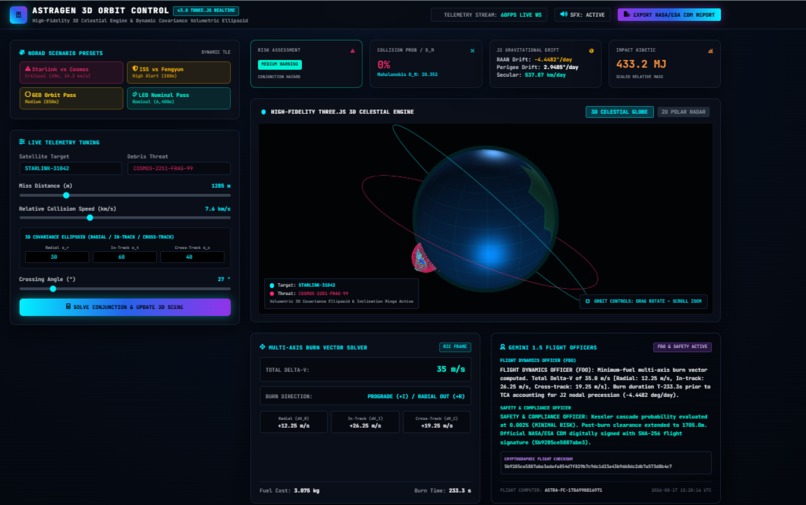Click the Medium Warning risk badge
This screenshot has height=505, width=806.
click(280, 64)
